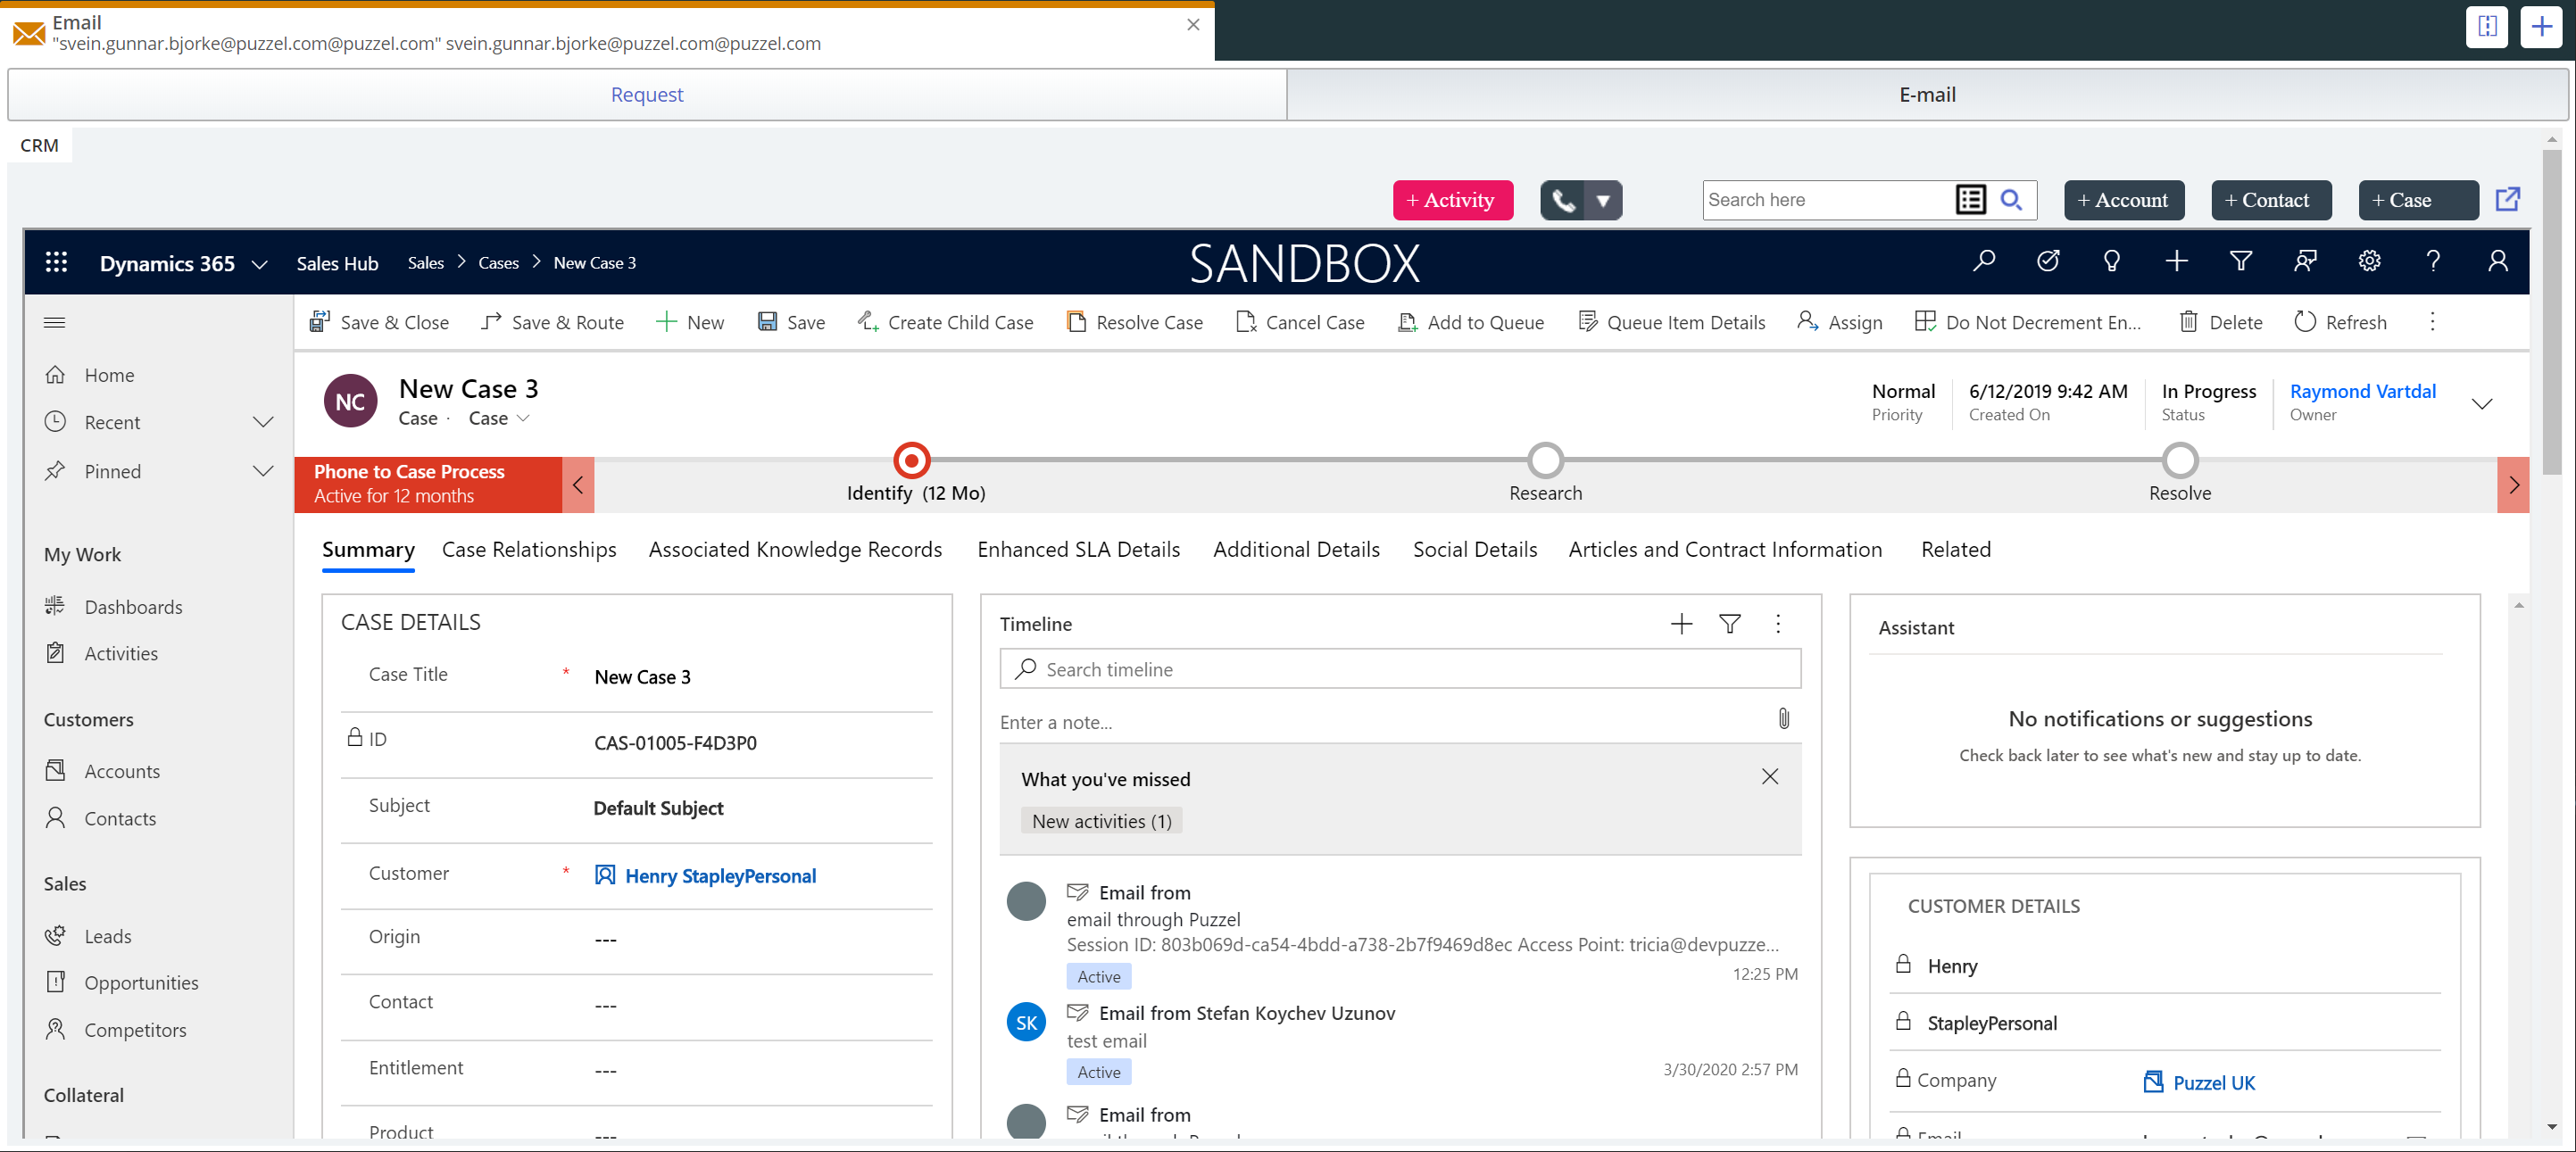This screenshot has width=2576, height=1152.
Task: Open the settings gear icon in header
Action: click(x=2368, y=262)
